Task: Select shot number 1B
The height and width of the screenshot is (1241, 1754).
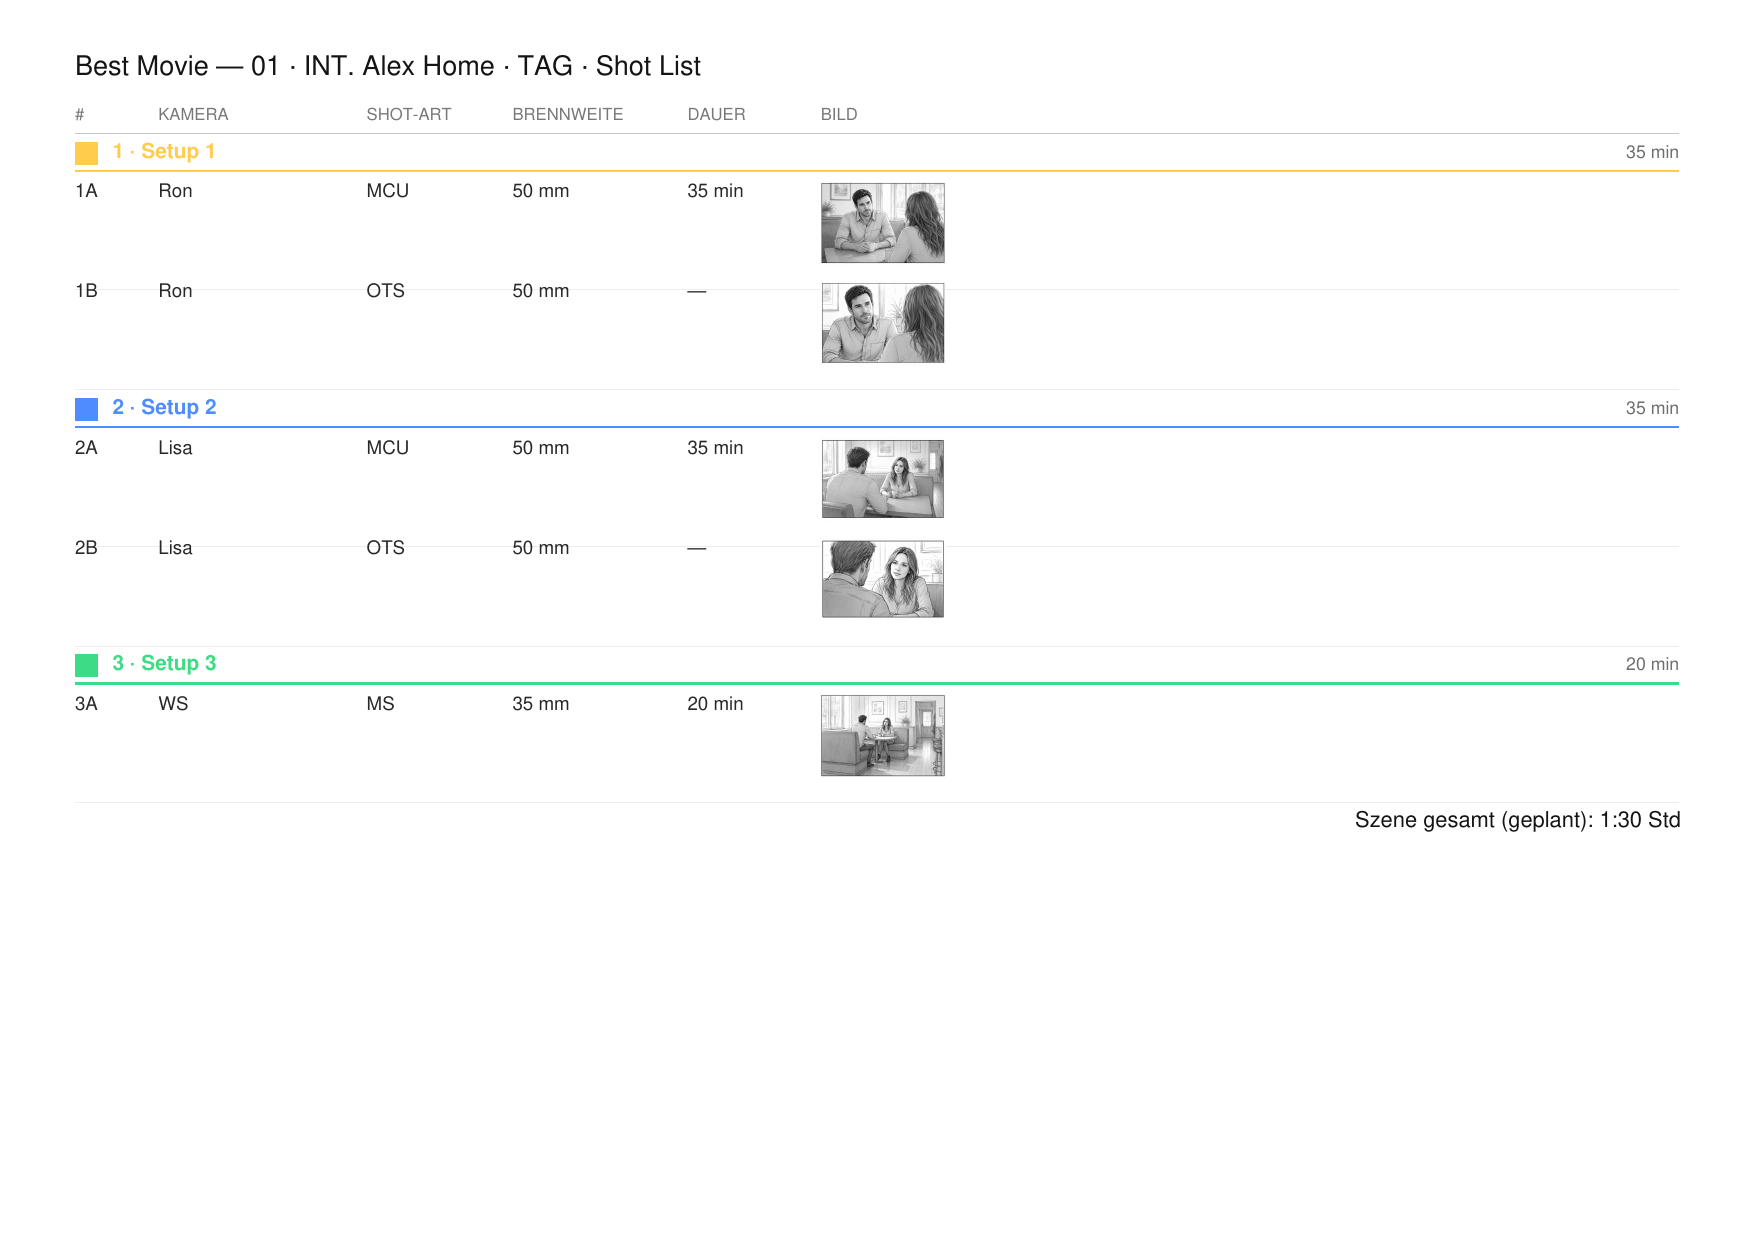Action: coord(86,291)
